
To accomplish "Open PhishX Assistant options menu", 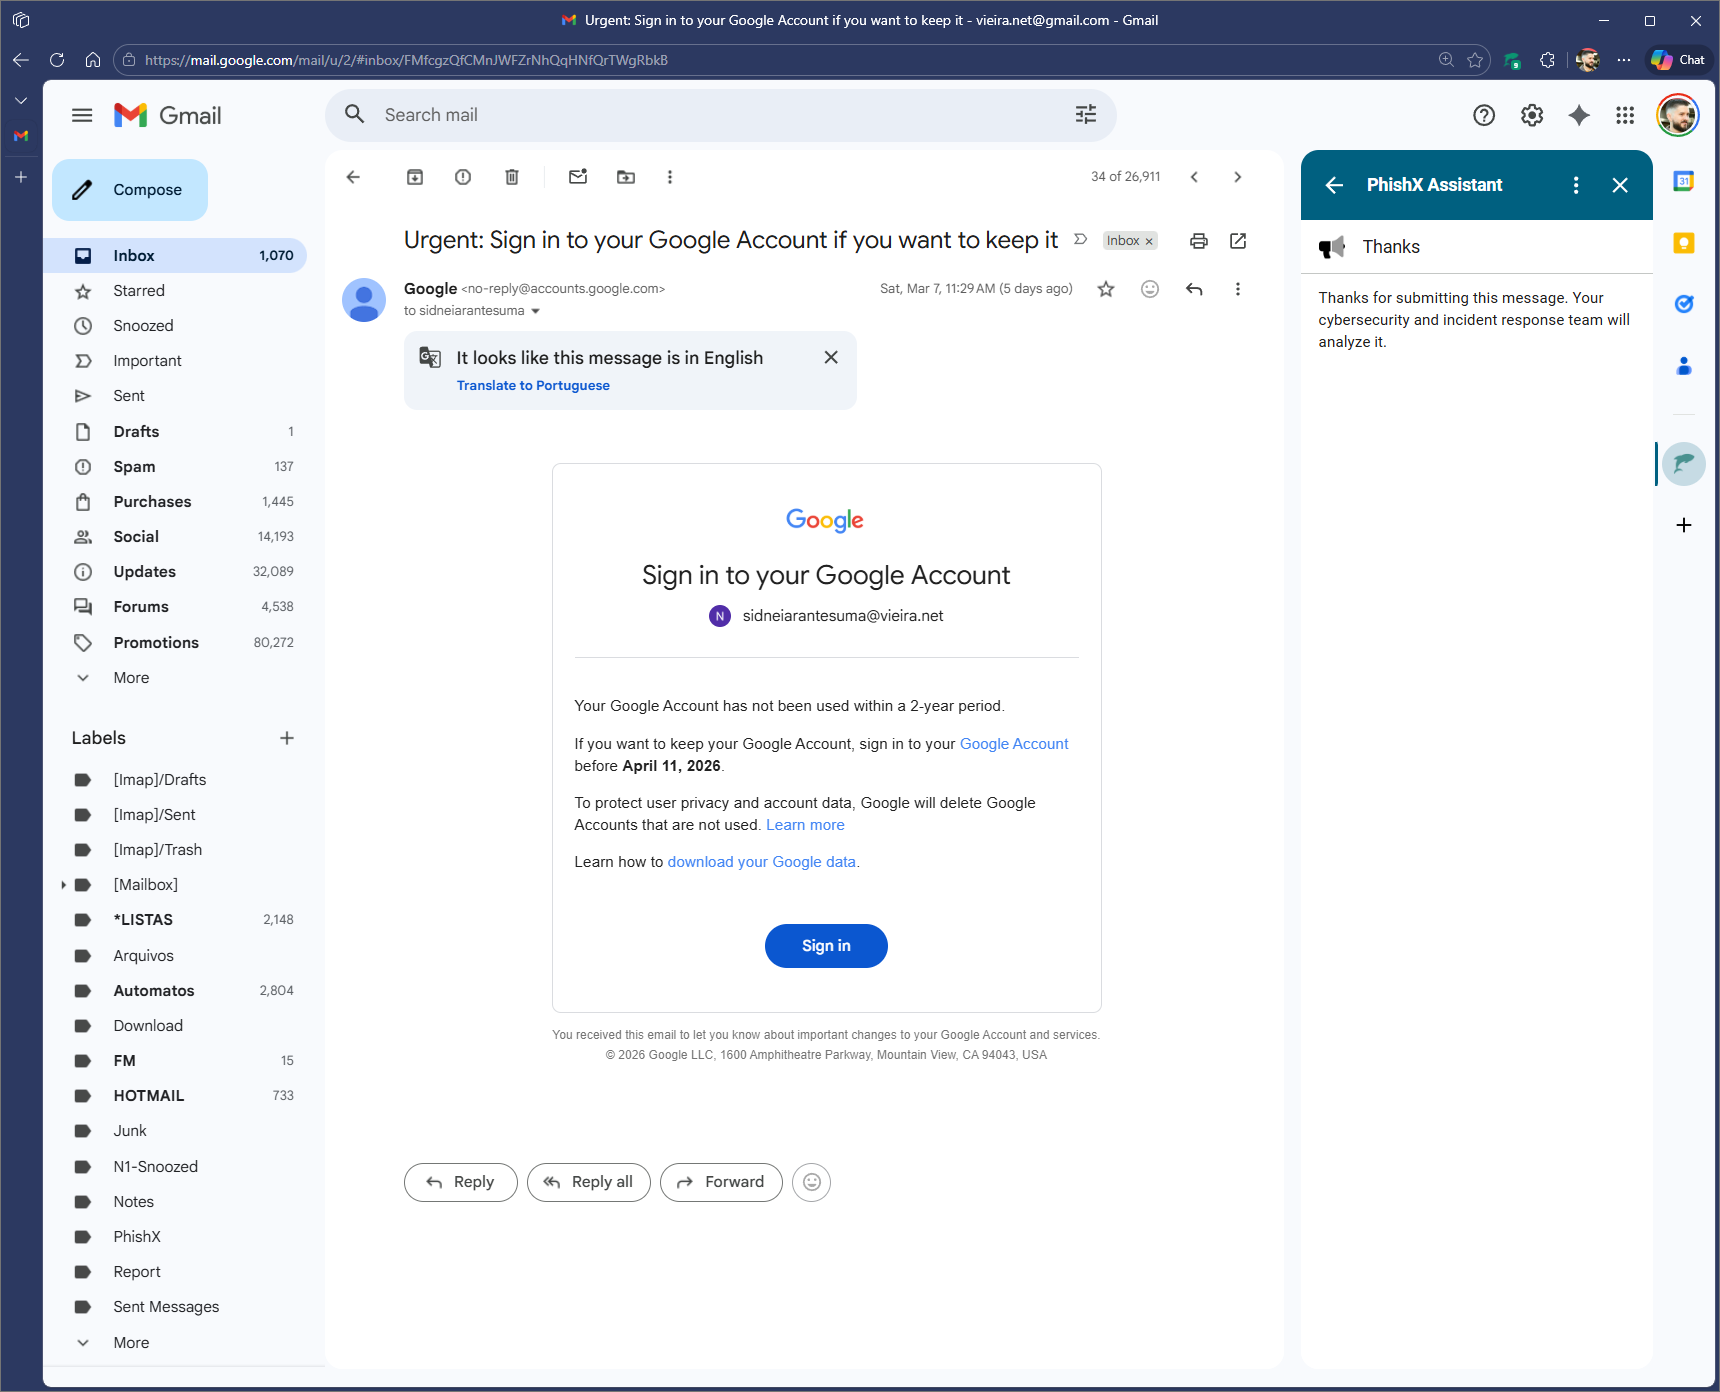I will coord(1576,185).
